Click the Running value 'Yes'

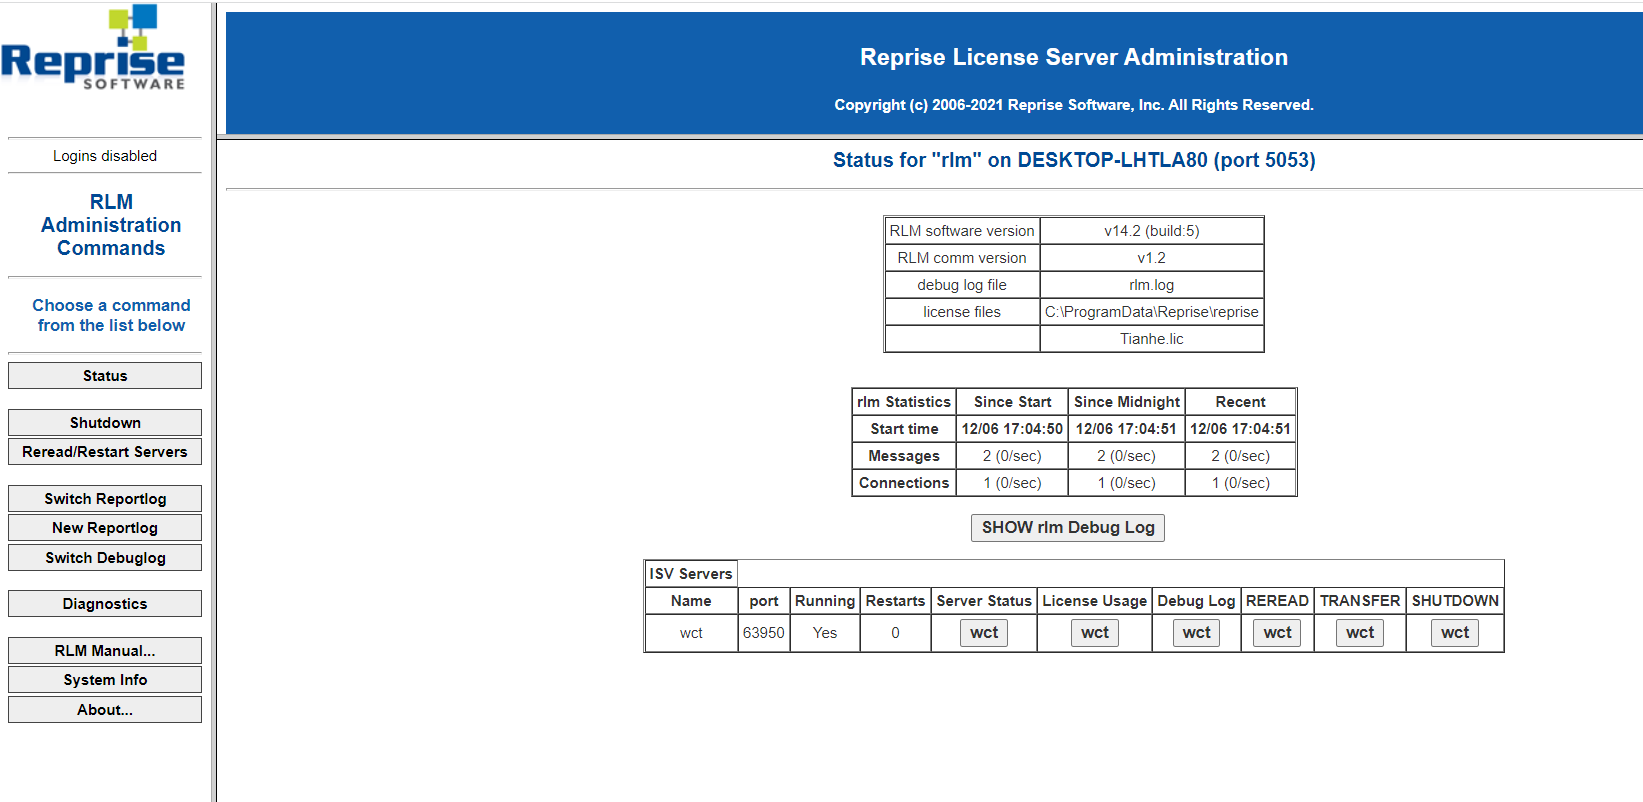[825, 633]
